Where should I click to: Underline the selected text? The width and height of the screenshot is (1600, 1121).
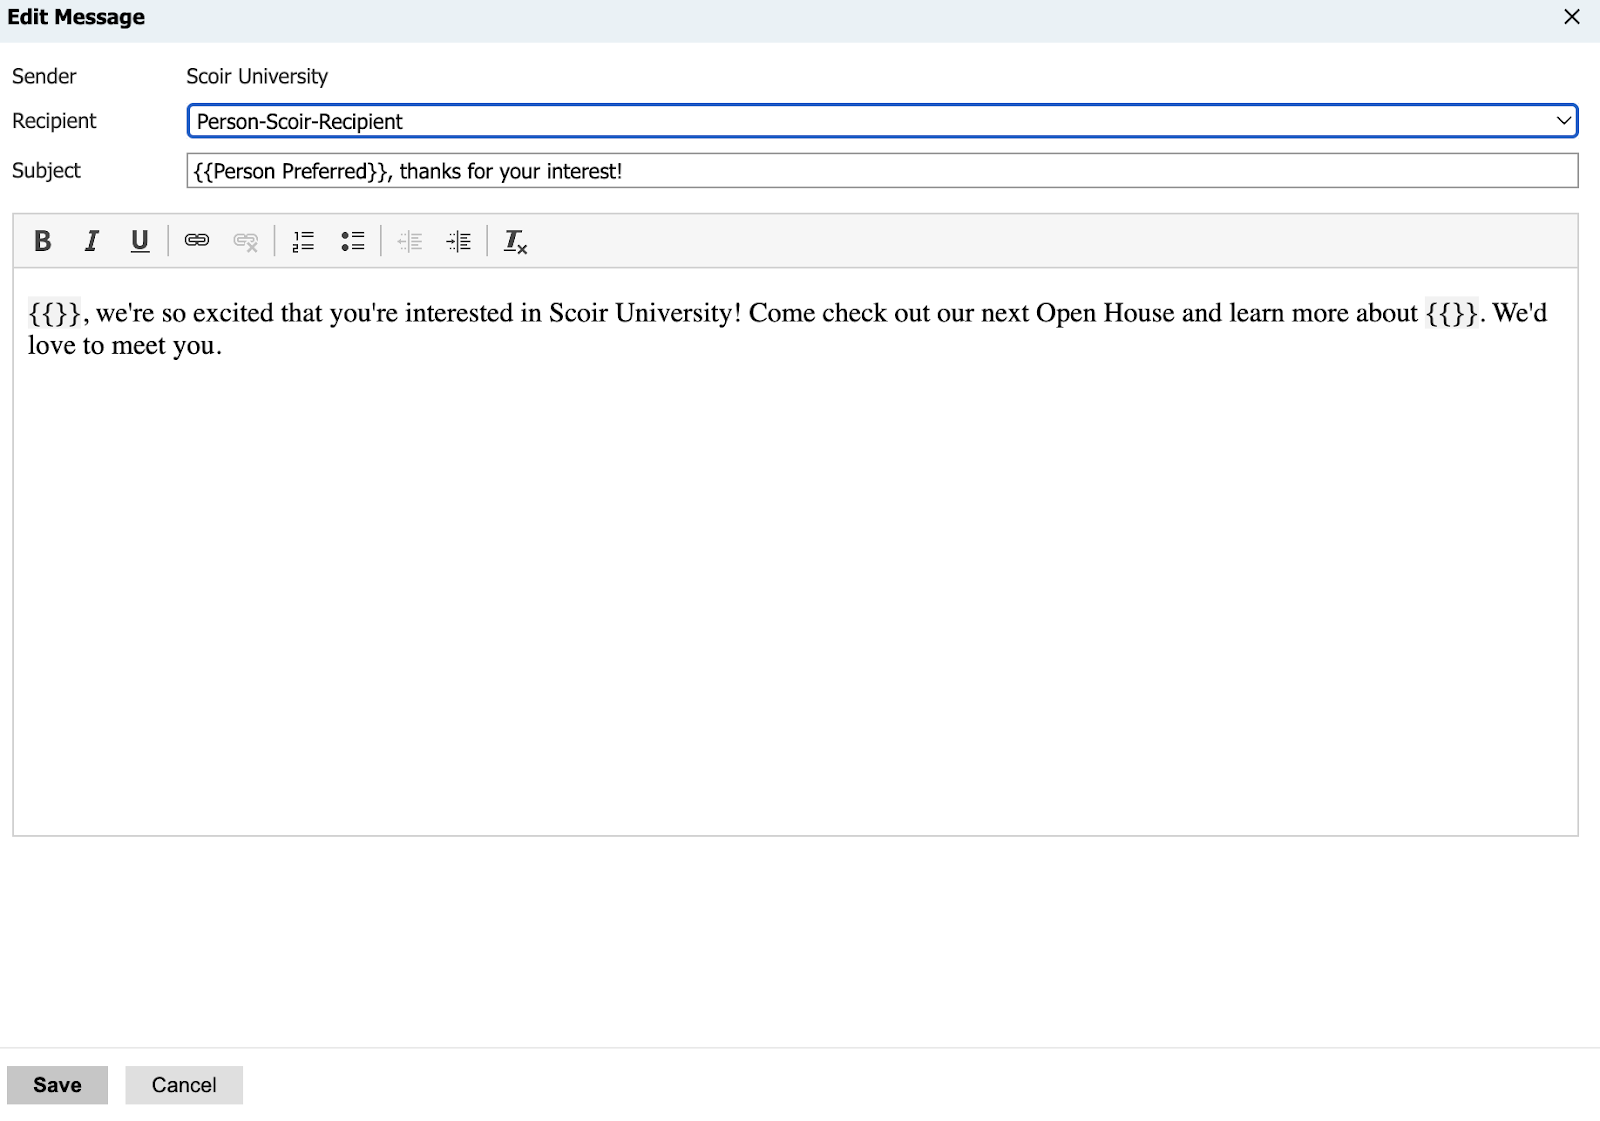click(x=140, y=241)
